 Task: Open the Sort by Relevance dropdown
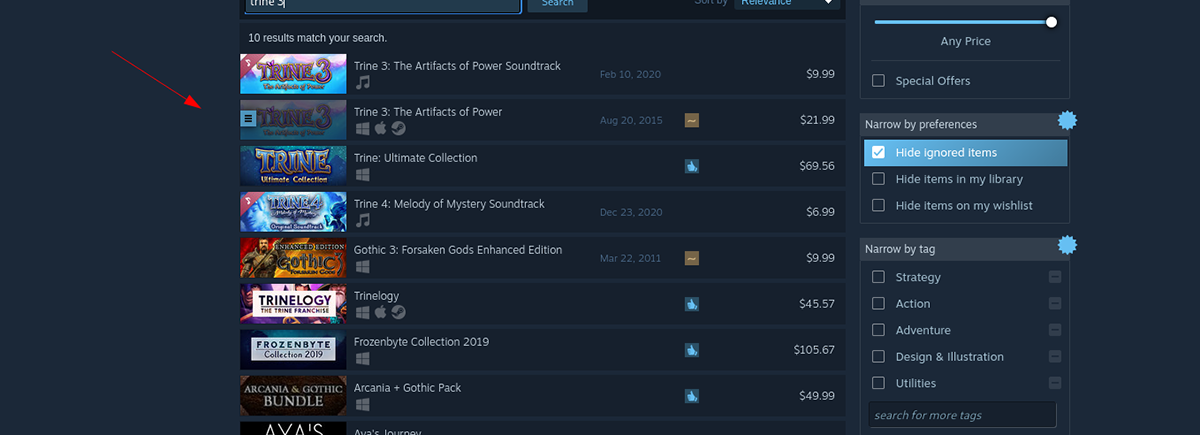click(x=787, y=3)
